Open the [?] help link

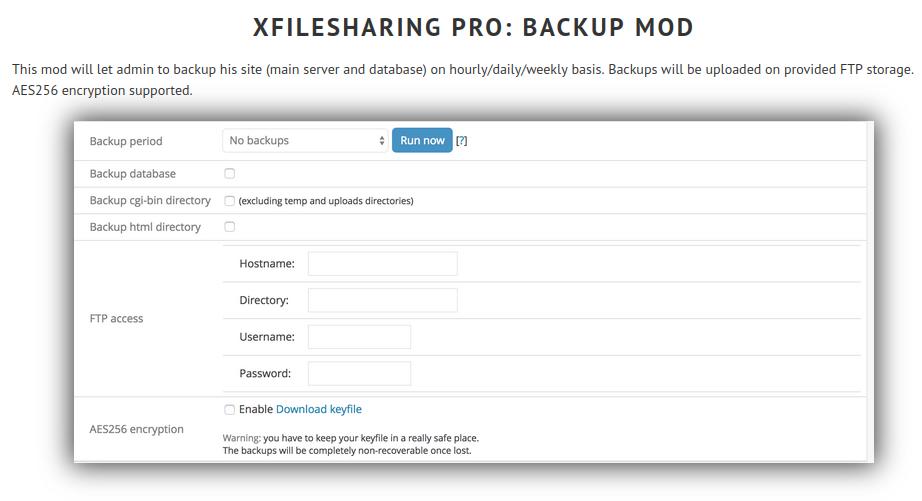click(462, 141)
